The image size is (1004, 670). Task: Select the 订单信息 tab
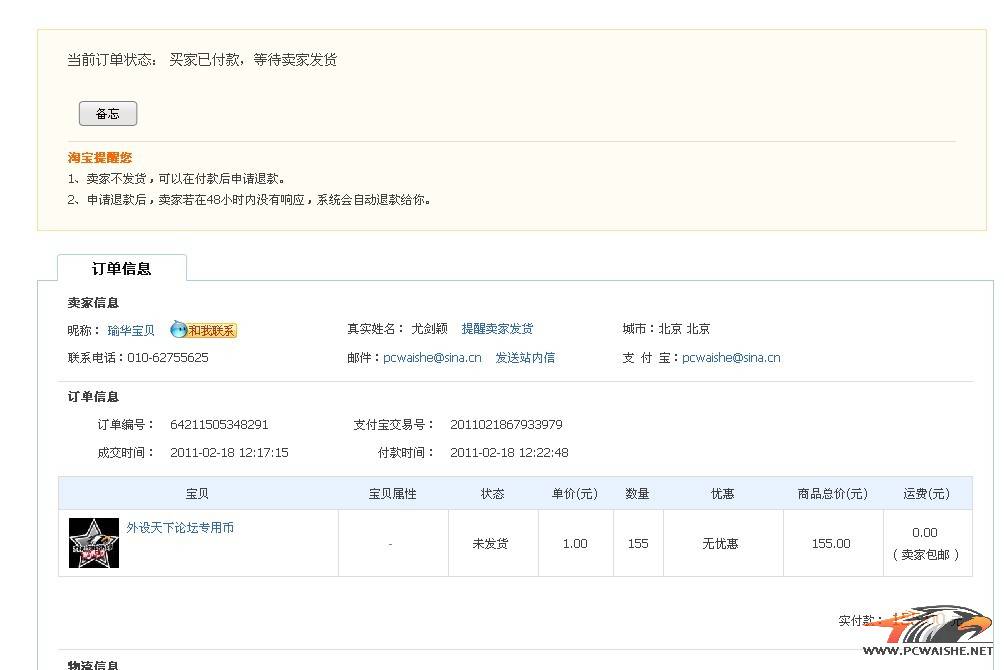122,268
